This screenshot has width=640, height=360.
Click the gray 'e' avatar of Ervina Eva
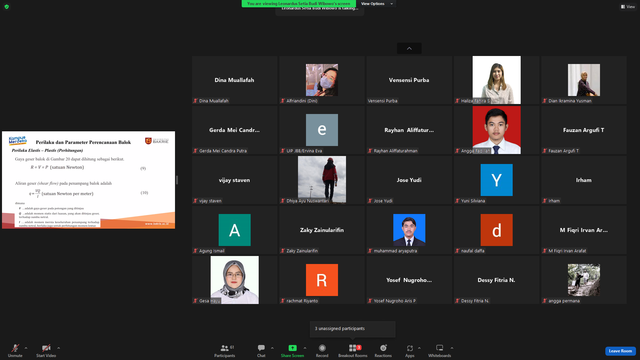click(322, 130)
